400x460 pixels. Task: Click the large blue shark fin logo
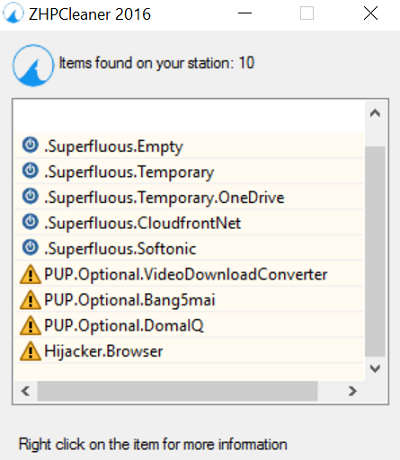pos(33,66)
